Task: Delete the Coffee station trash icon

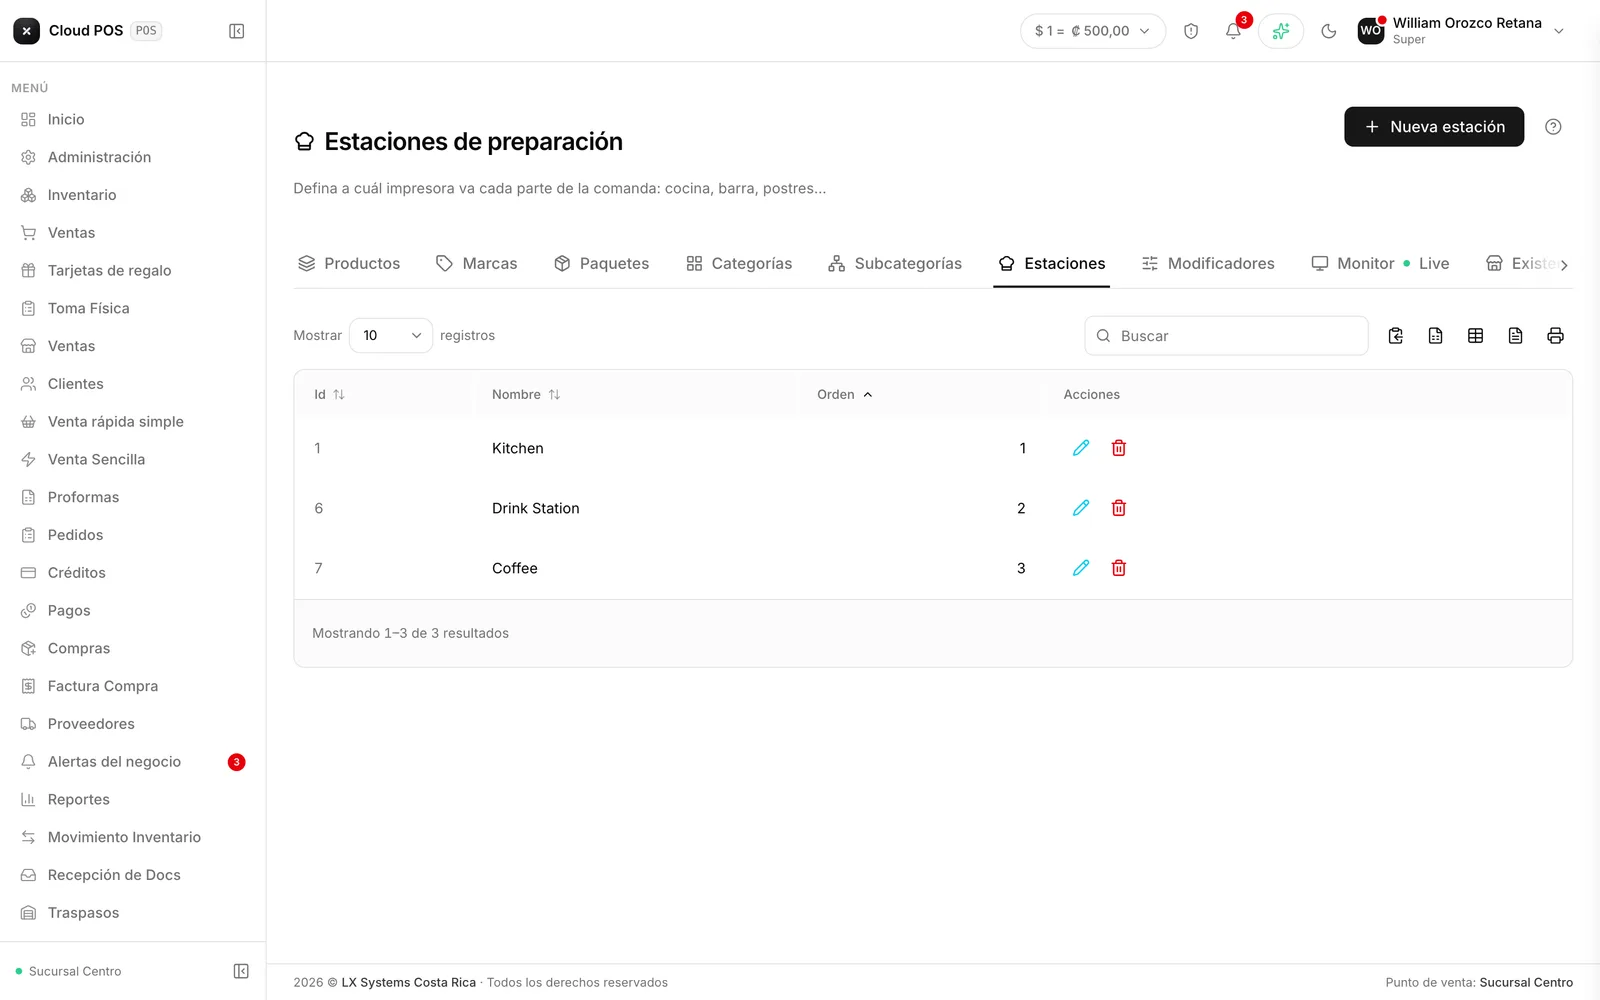Action: 1119,568
